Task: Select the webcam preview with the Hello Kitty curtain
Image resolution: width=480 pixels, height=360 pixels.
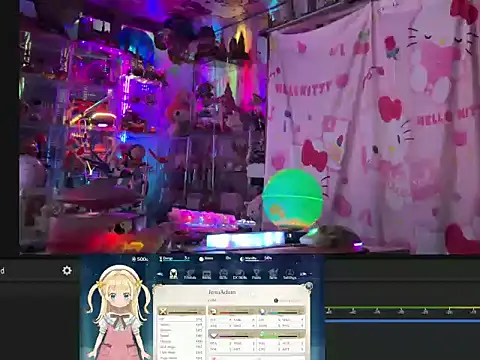Action: [249, 127]
